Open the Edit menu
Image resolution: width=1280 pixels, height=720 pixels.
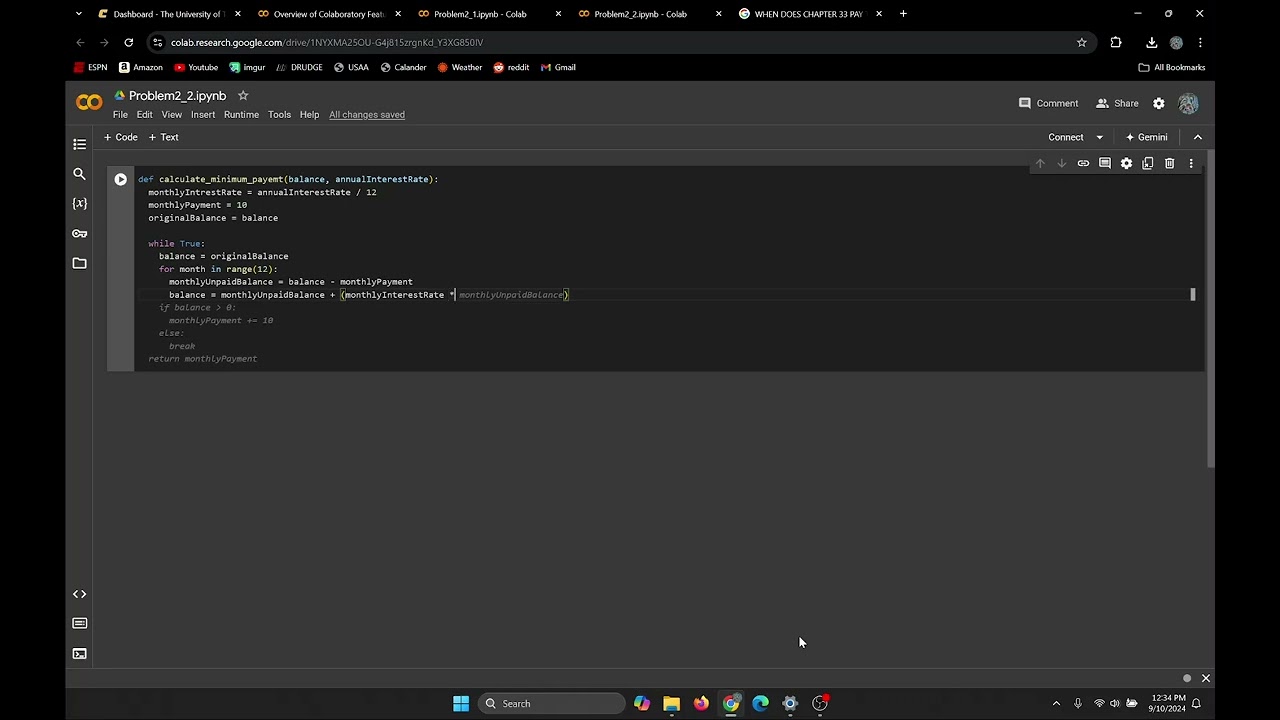coord(145,115)
